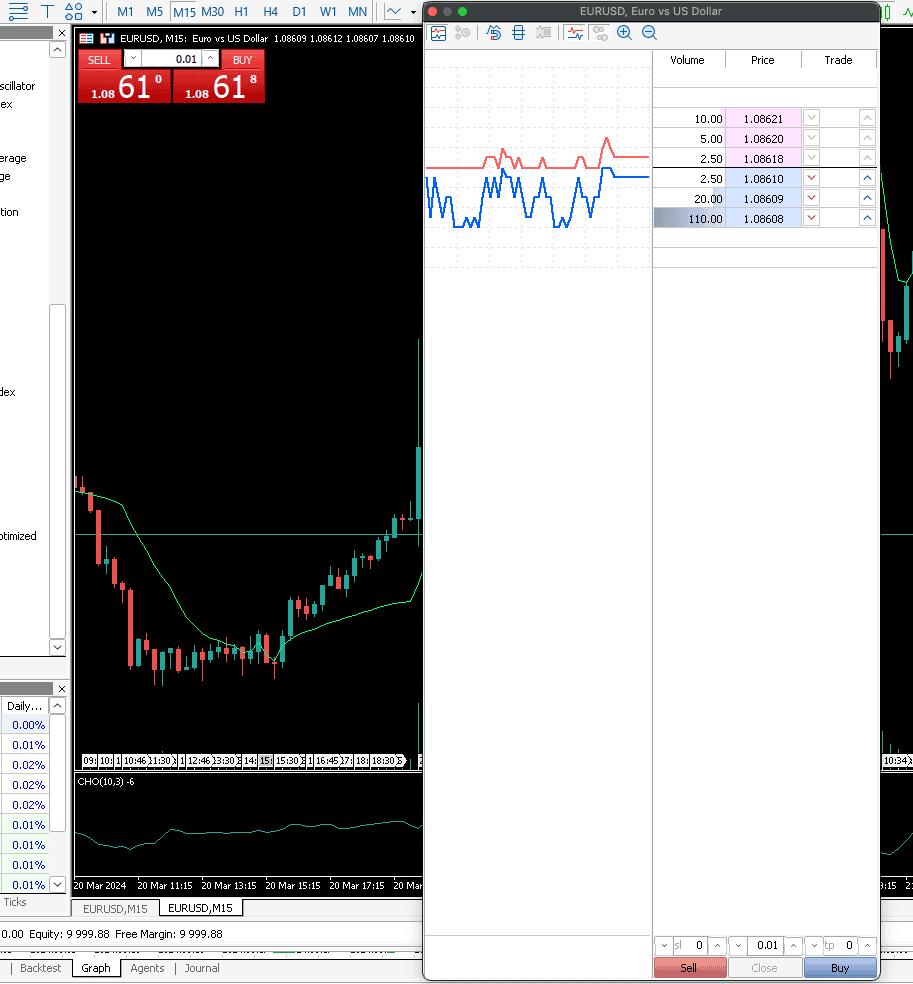913x984 pixels.
Task: Click the spread bid/ask lines icon
Action: click(x=575, y=33)
